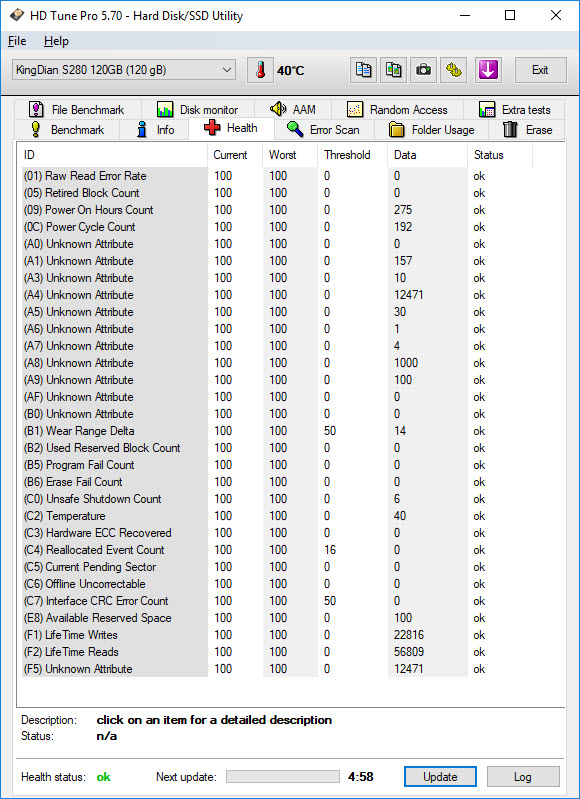Viewport: 580px width, 799px height.
Task: Copy screenshot to clipboard icon
Action: tap(393, 70)
